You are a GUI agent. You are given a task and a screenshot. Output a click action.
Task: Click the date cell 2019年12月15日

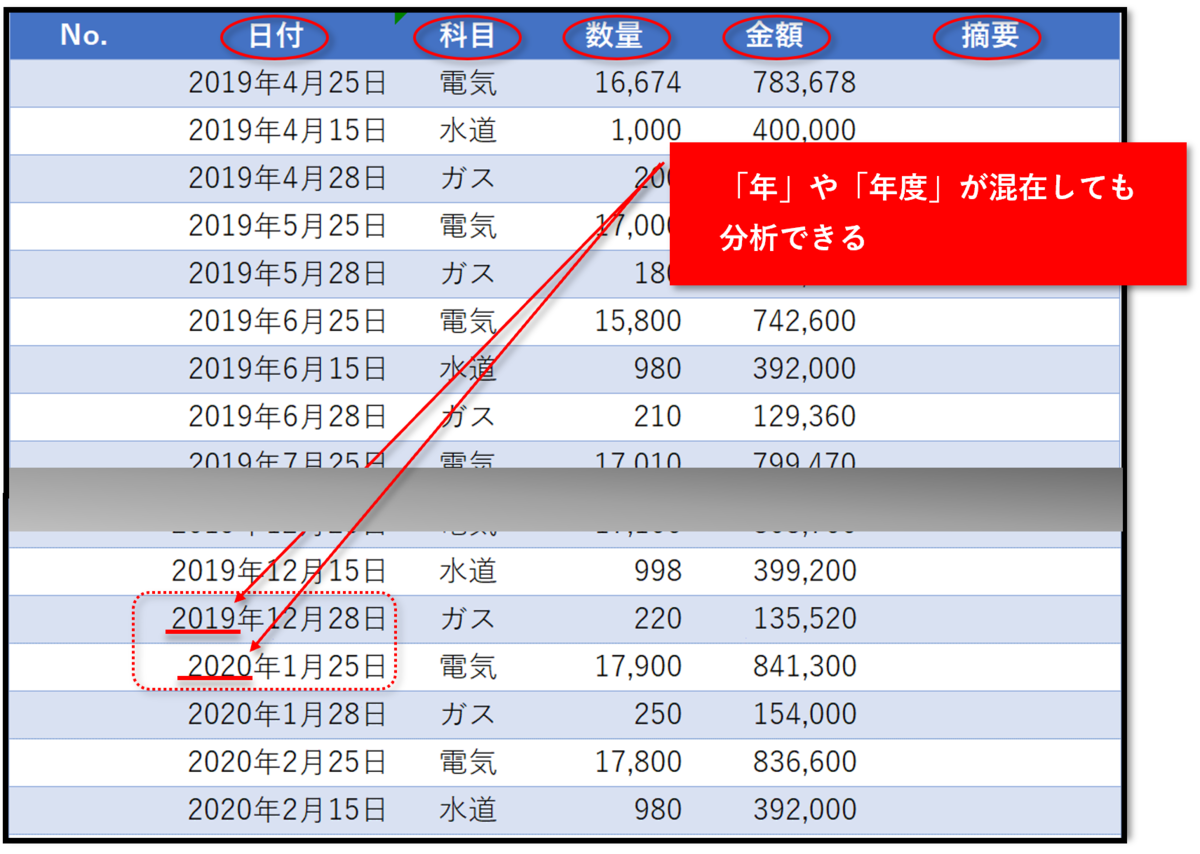click(x=279, y=571)
